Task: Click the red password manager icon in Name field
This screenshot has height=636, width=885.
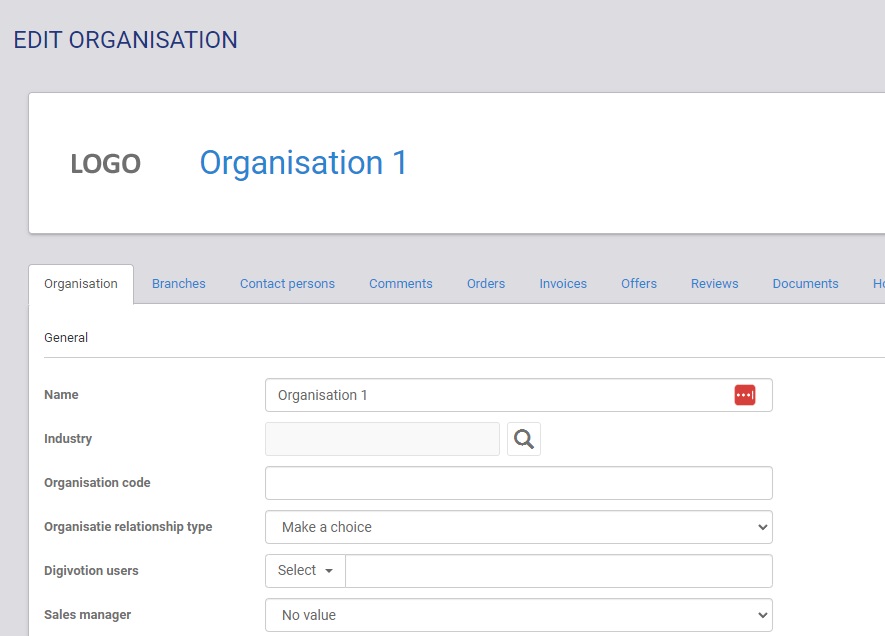Action: [x=744, y=395]
